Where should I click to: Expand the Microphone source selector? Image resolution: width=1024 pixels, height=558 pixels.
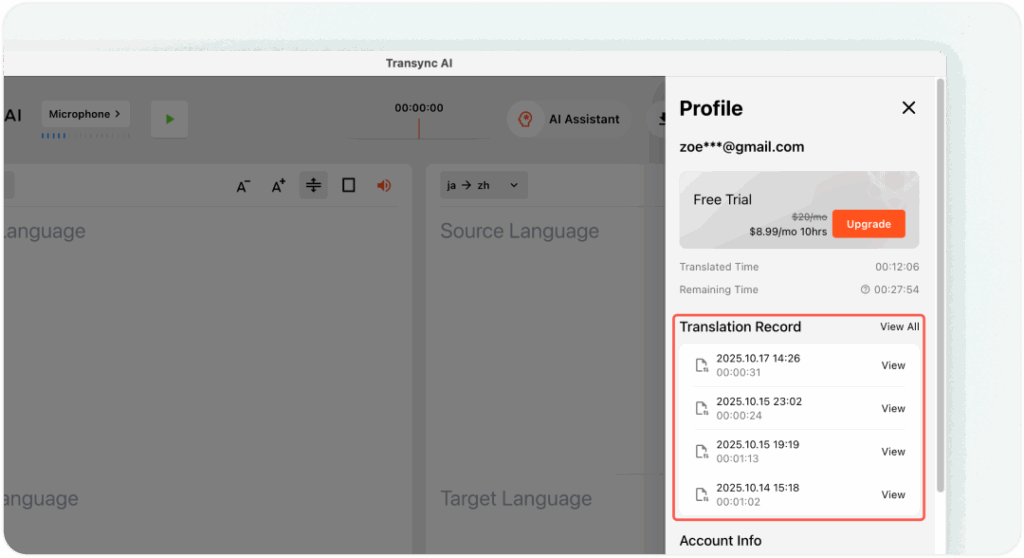(x=85, y=114)
